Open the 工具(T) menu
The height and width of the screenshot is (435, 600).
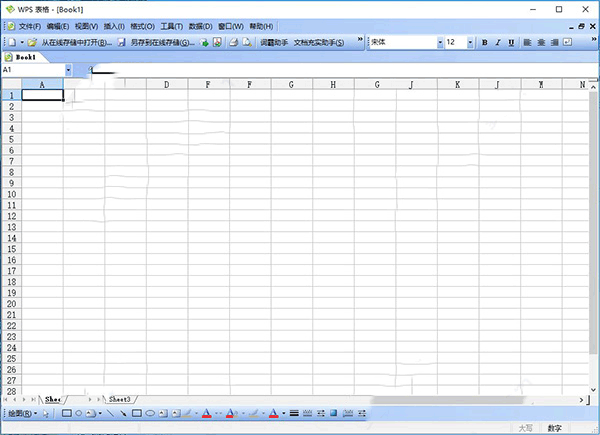click(171, 26)
